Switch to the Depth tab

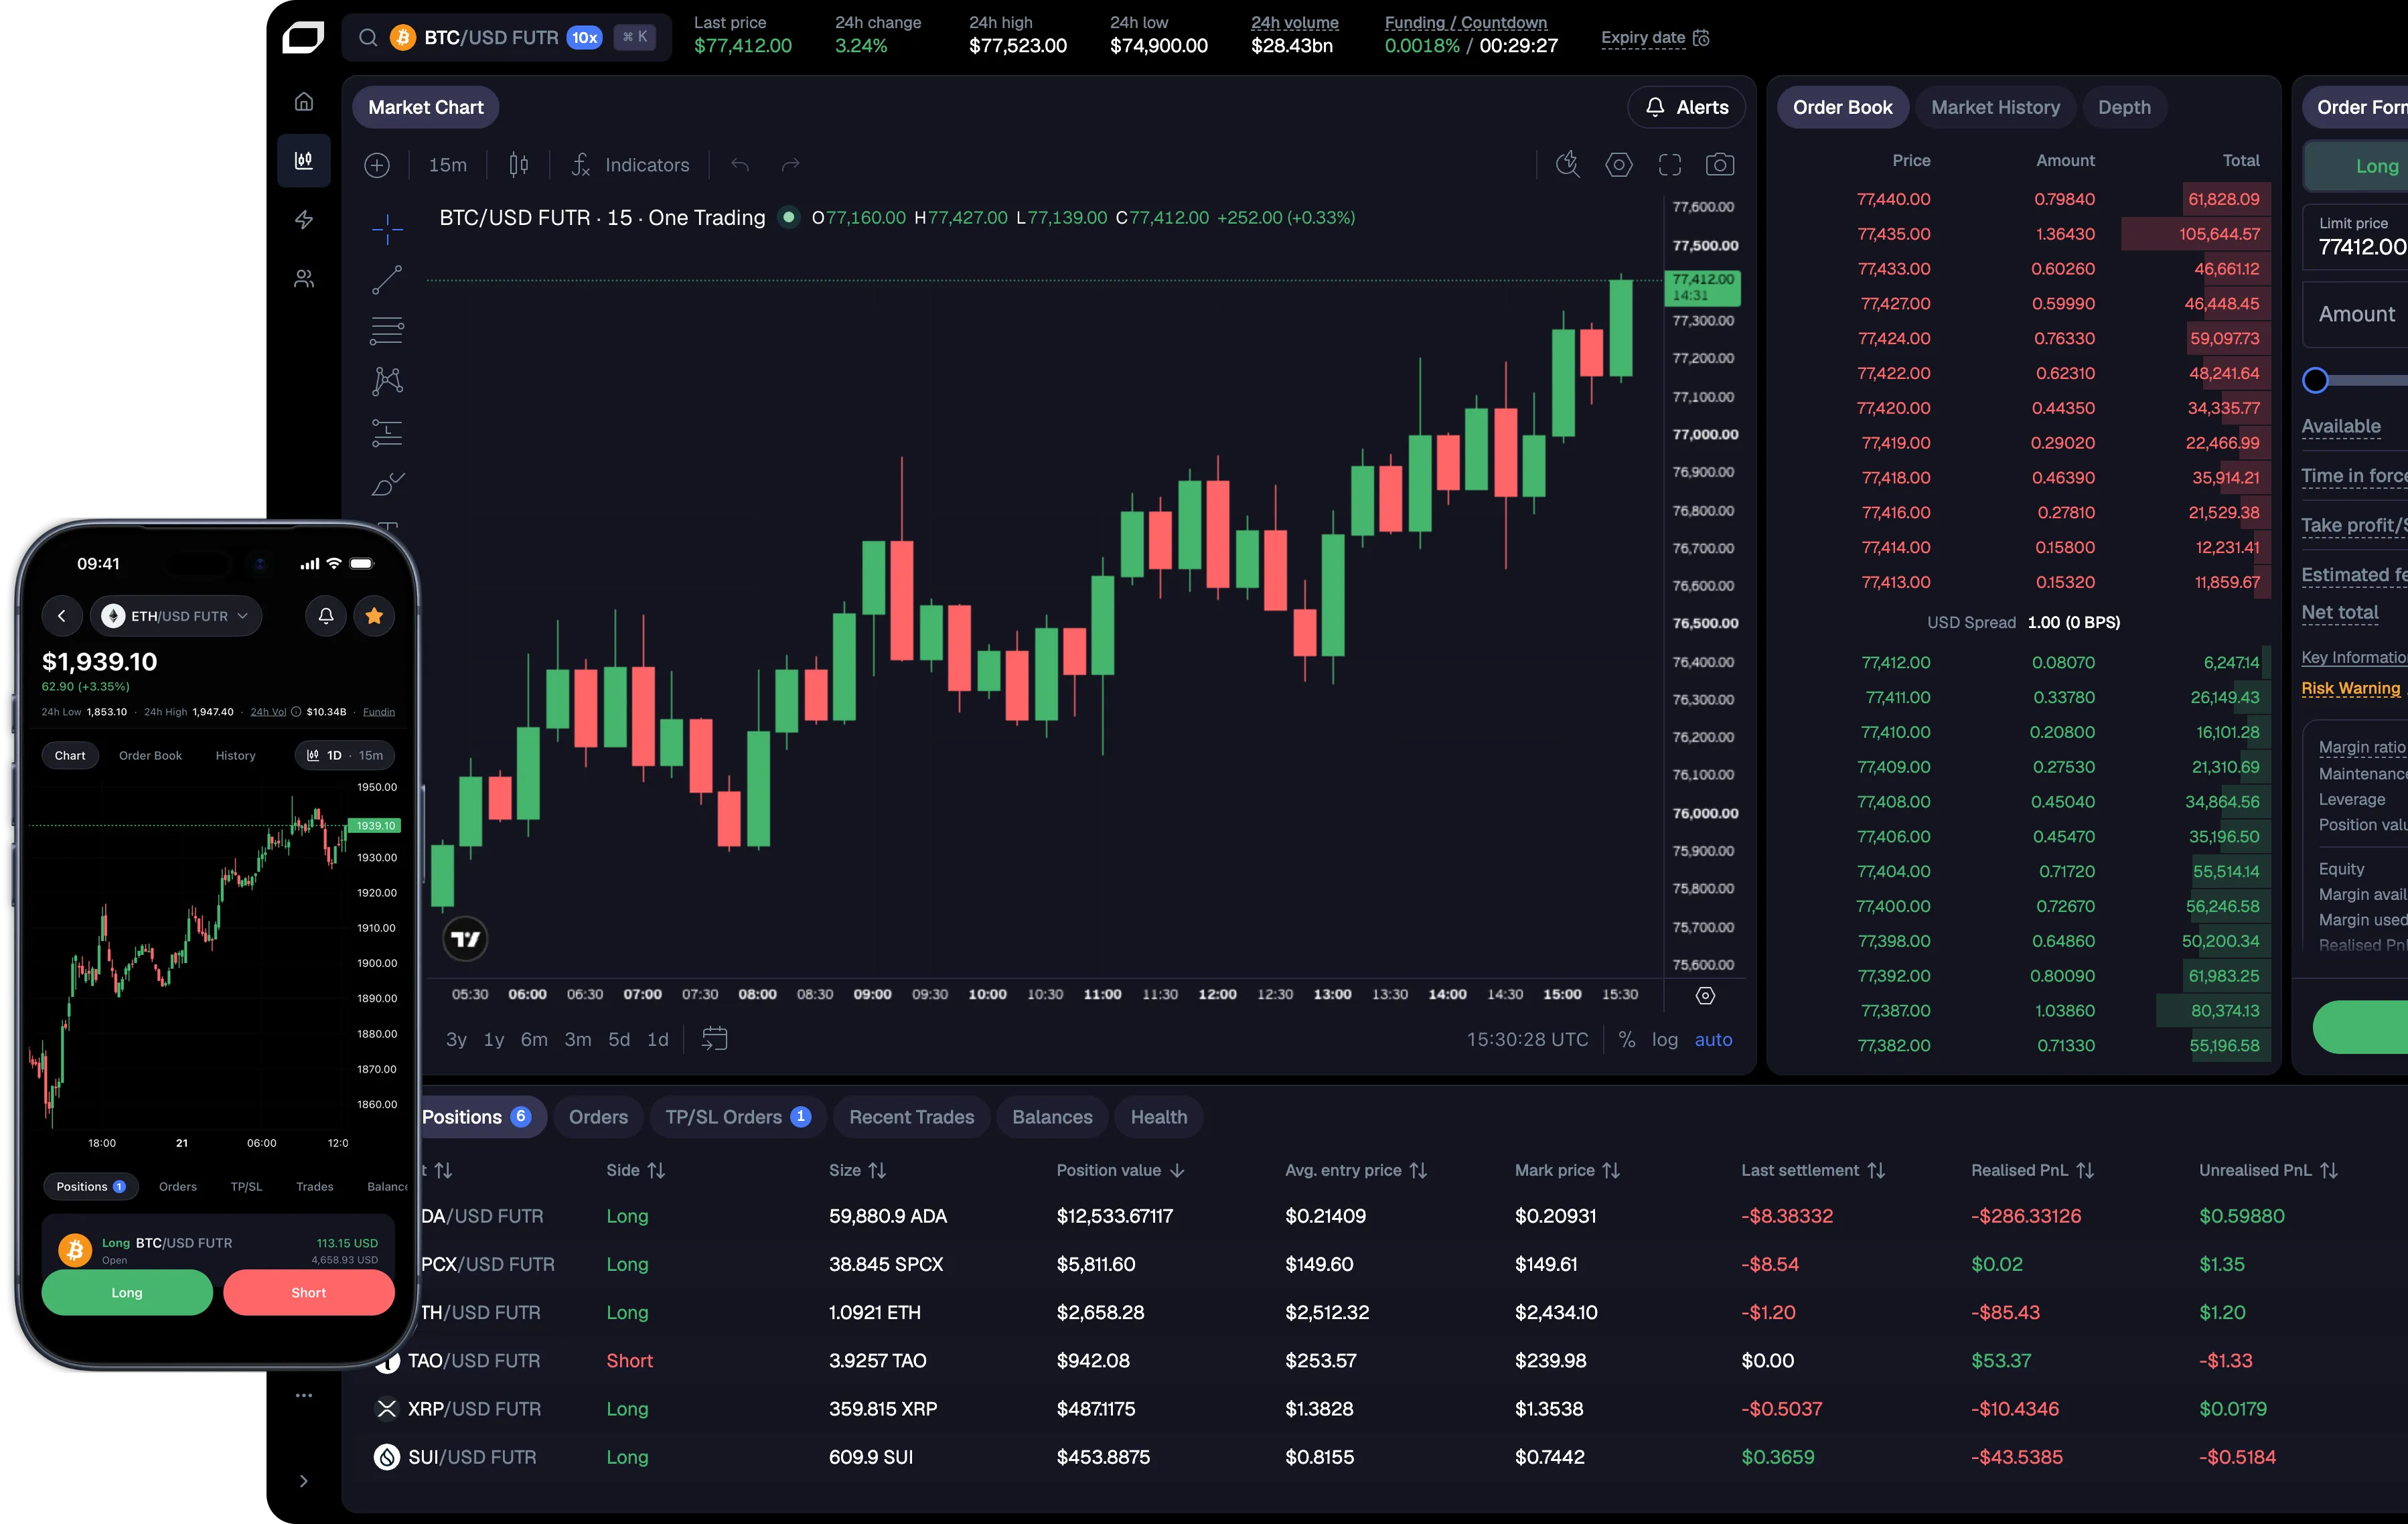coord(2124,107)
